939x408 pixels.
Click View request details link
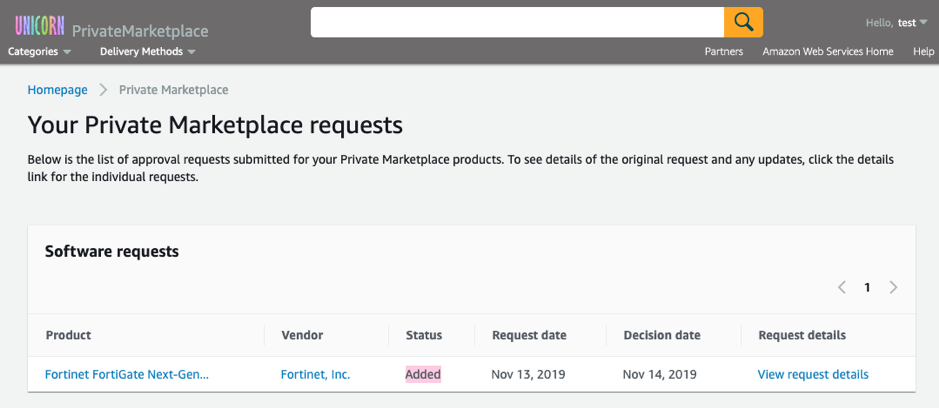coord(813,375)
